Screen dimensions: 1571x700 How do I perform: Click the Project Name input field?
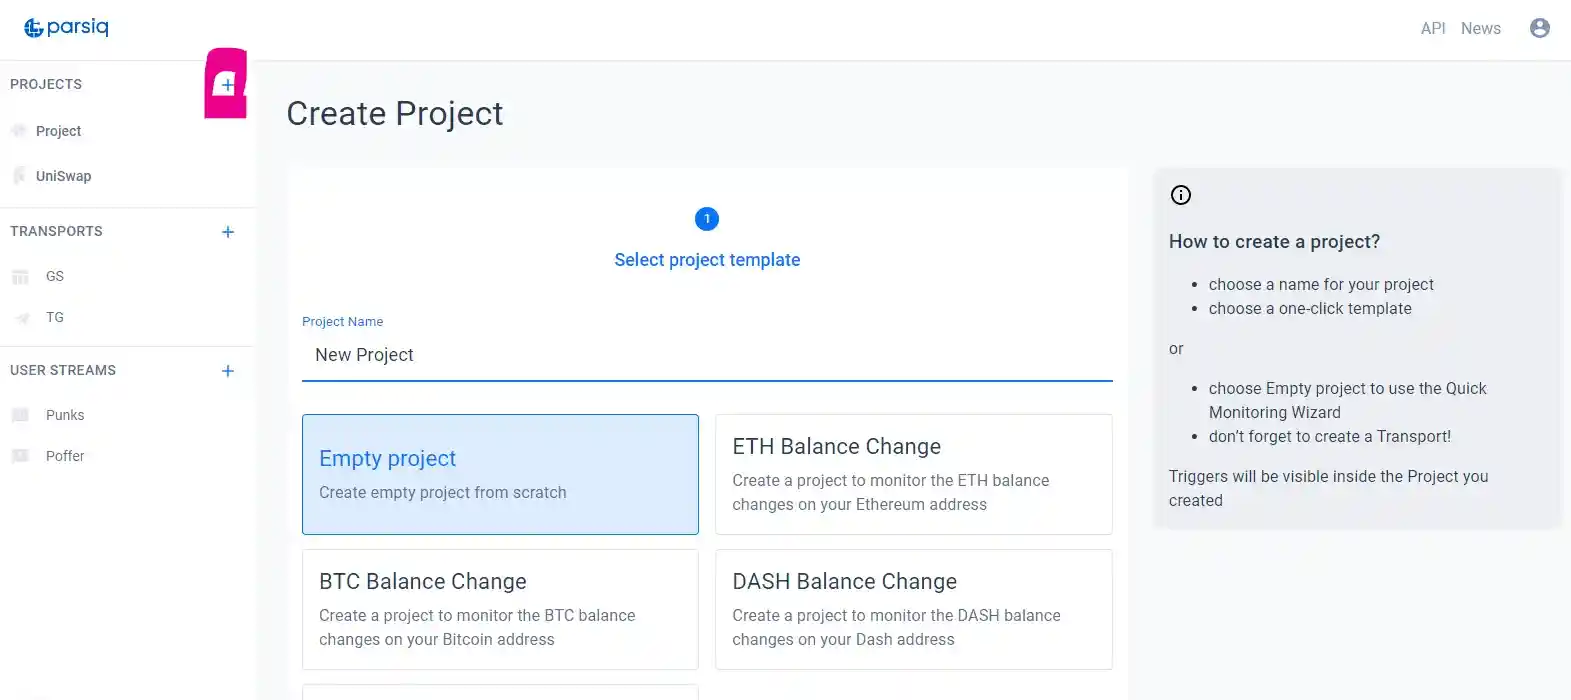[x=707, y=355]
